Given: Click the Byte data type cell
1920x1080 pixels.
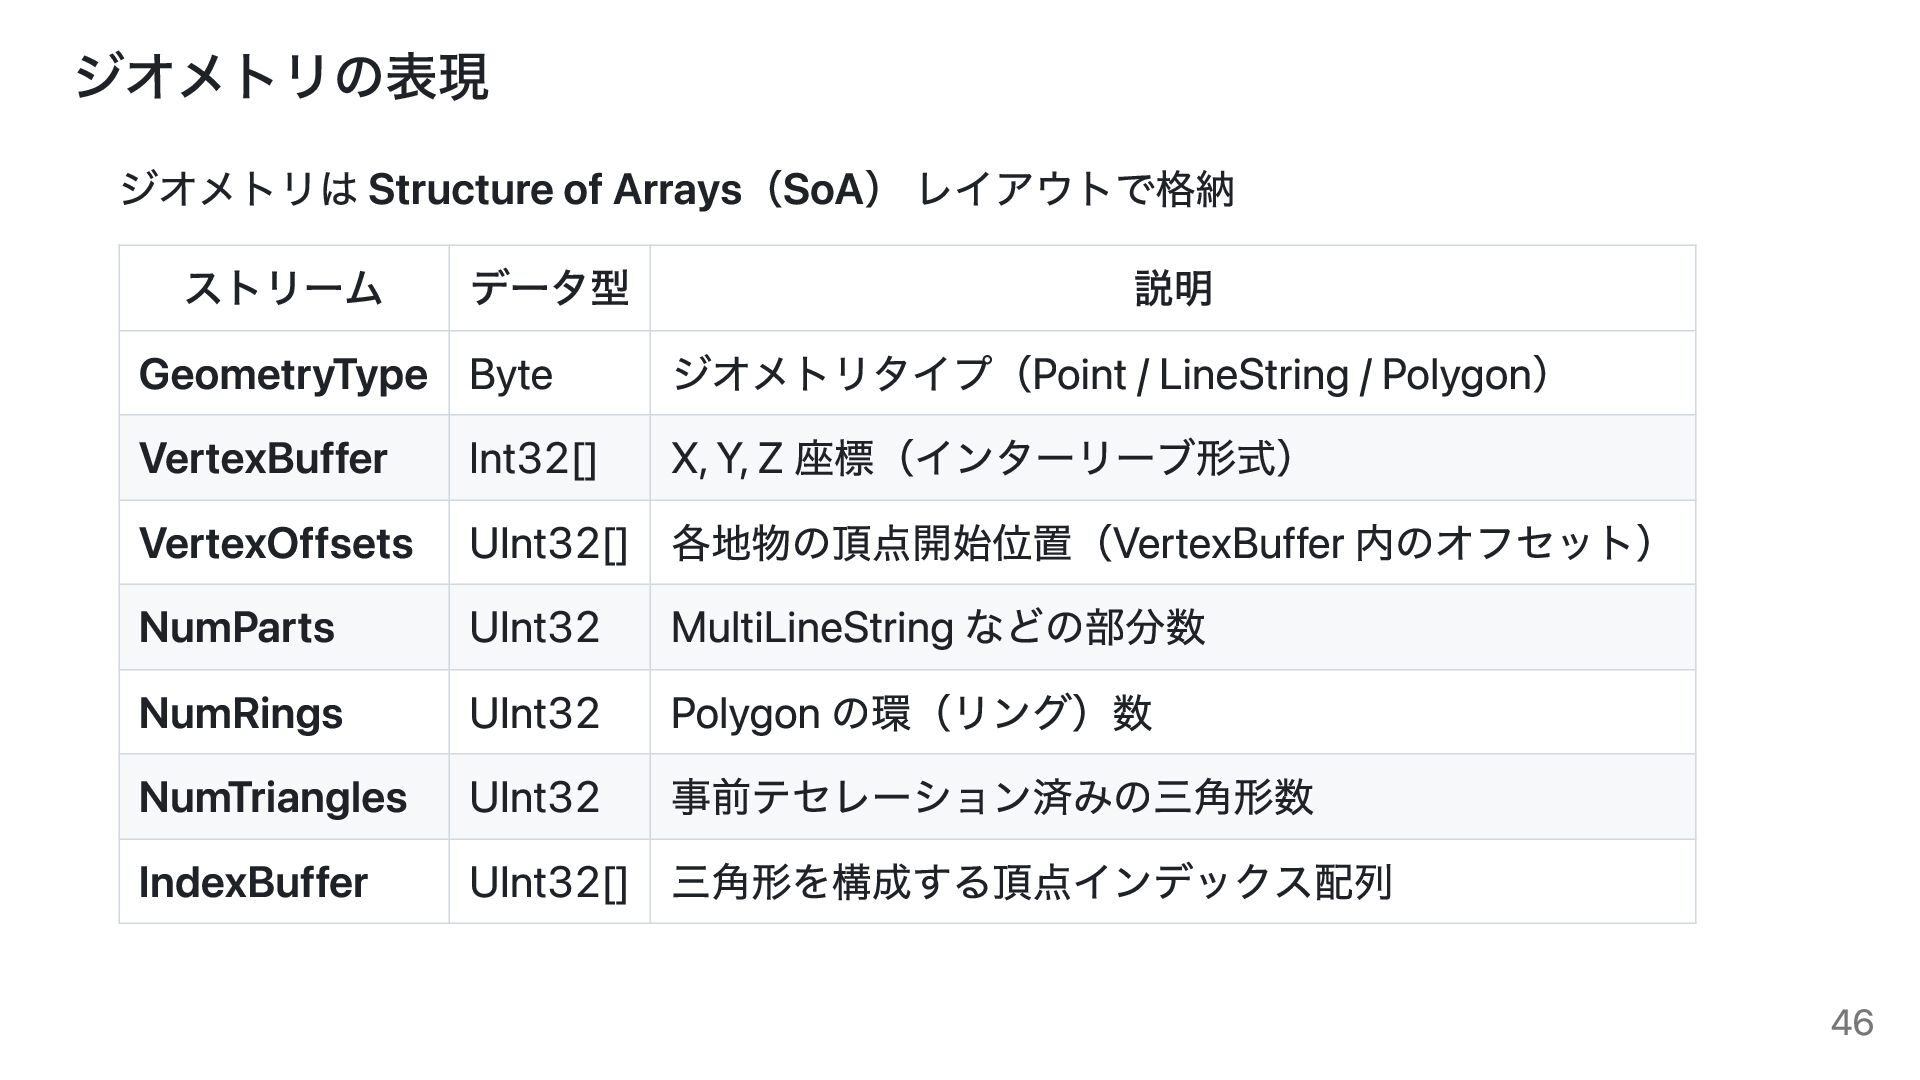Looking at the screenshot, I should (x=511, y=375).
